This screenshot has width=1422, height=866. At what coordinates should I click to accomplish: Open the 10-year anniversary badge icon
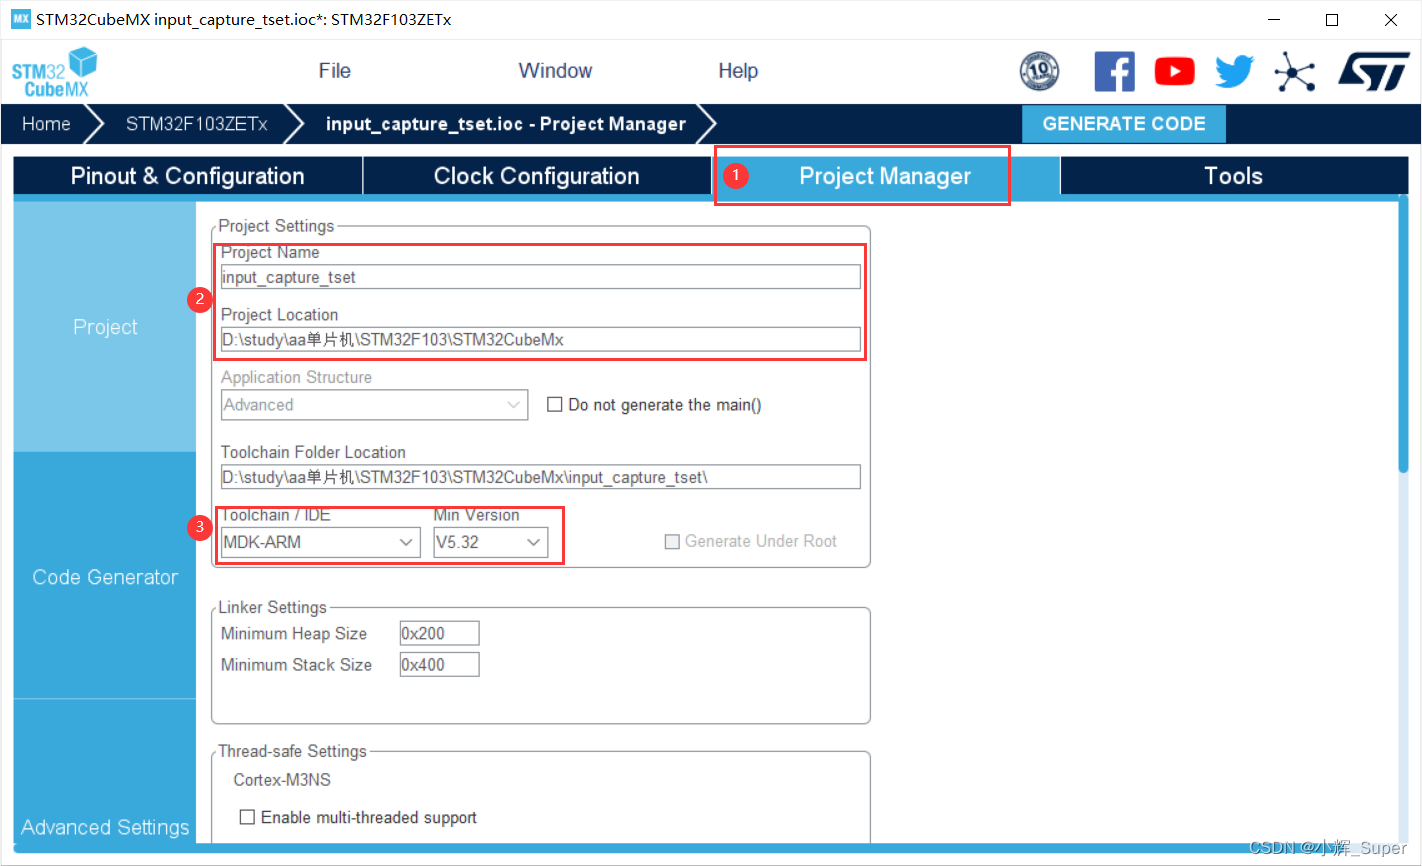(x=1039, y=71)
